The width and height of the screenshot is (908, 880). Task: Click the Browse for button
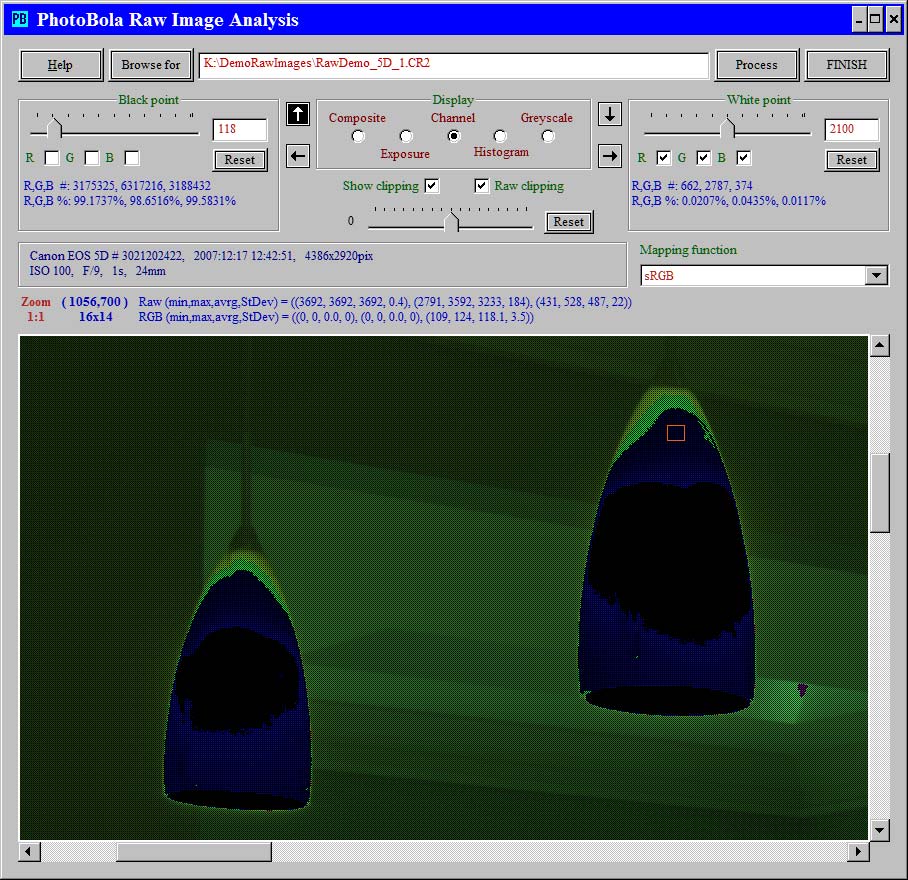(151, 65)
